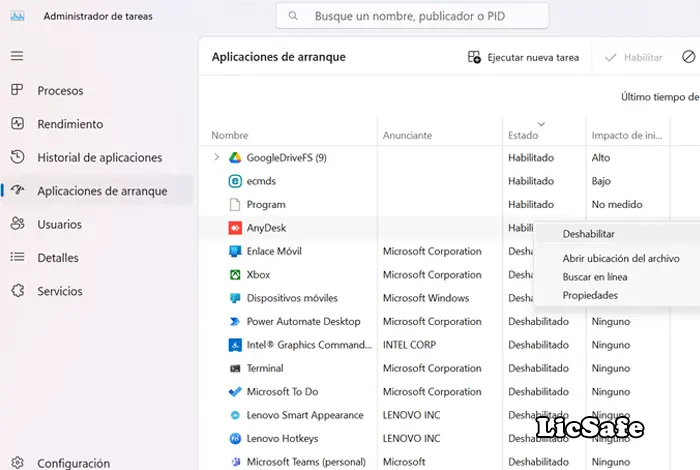Click the Xbox app icon

235,275
